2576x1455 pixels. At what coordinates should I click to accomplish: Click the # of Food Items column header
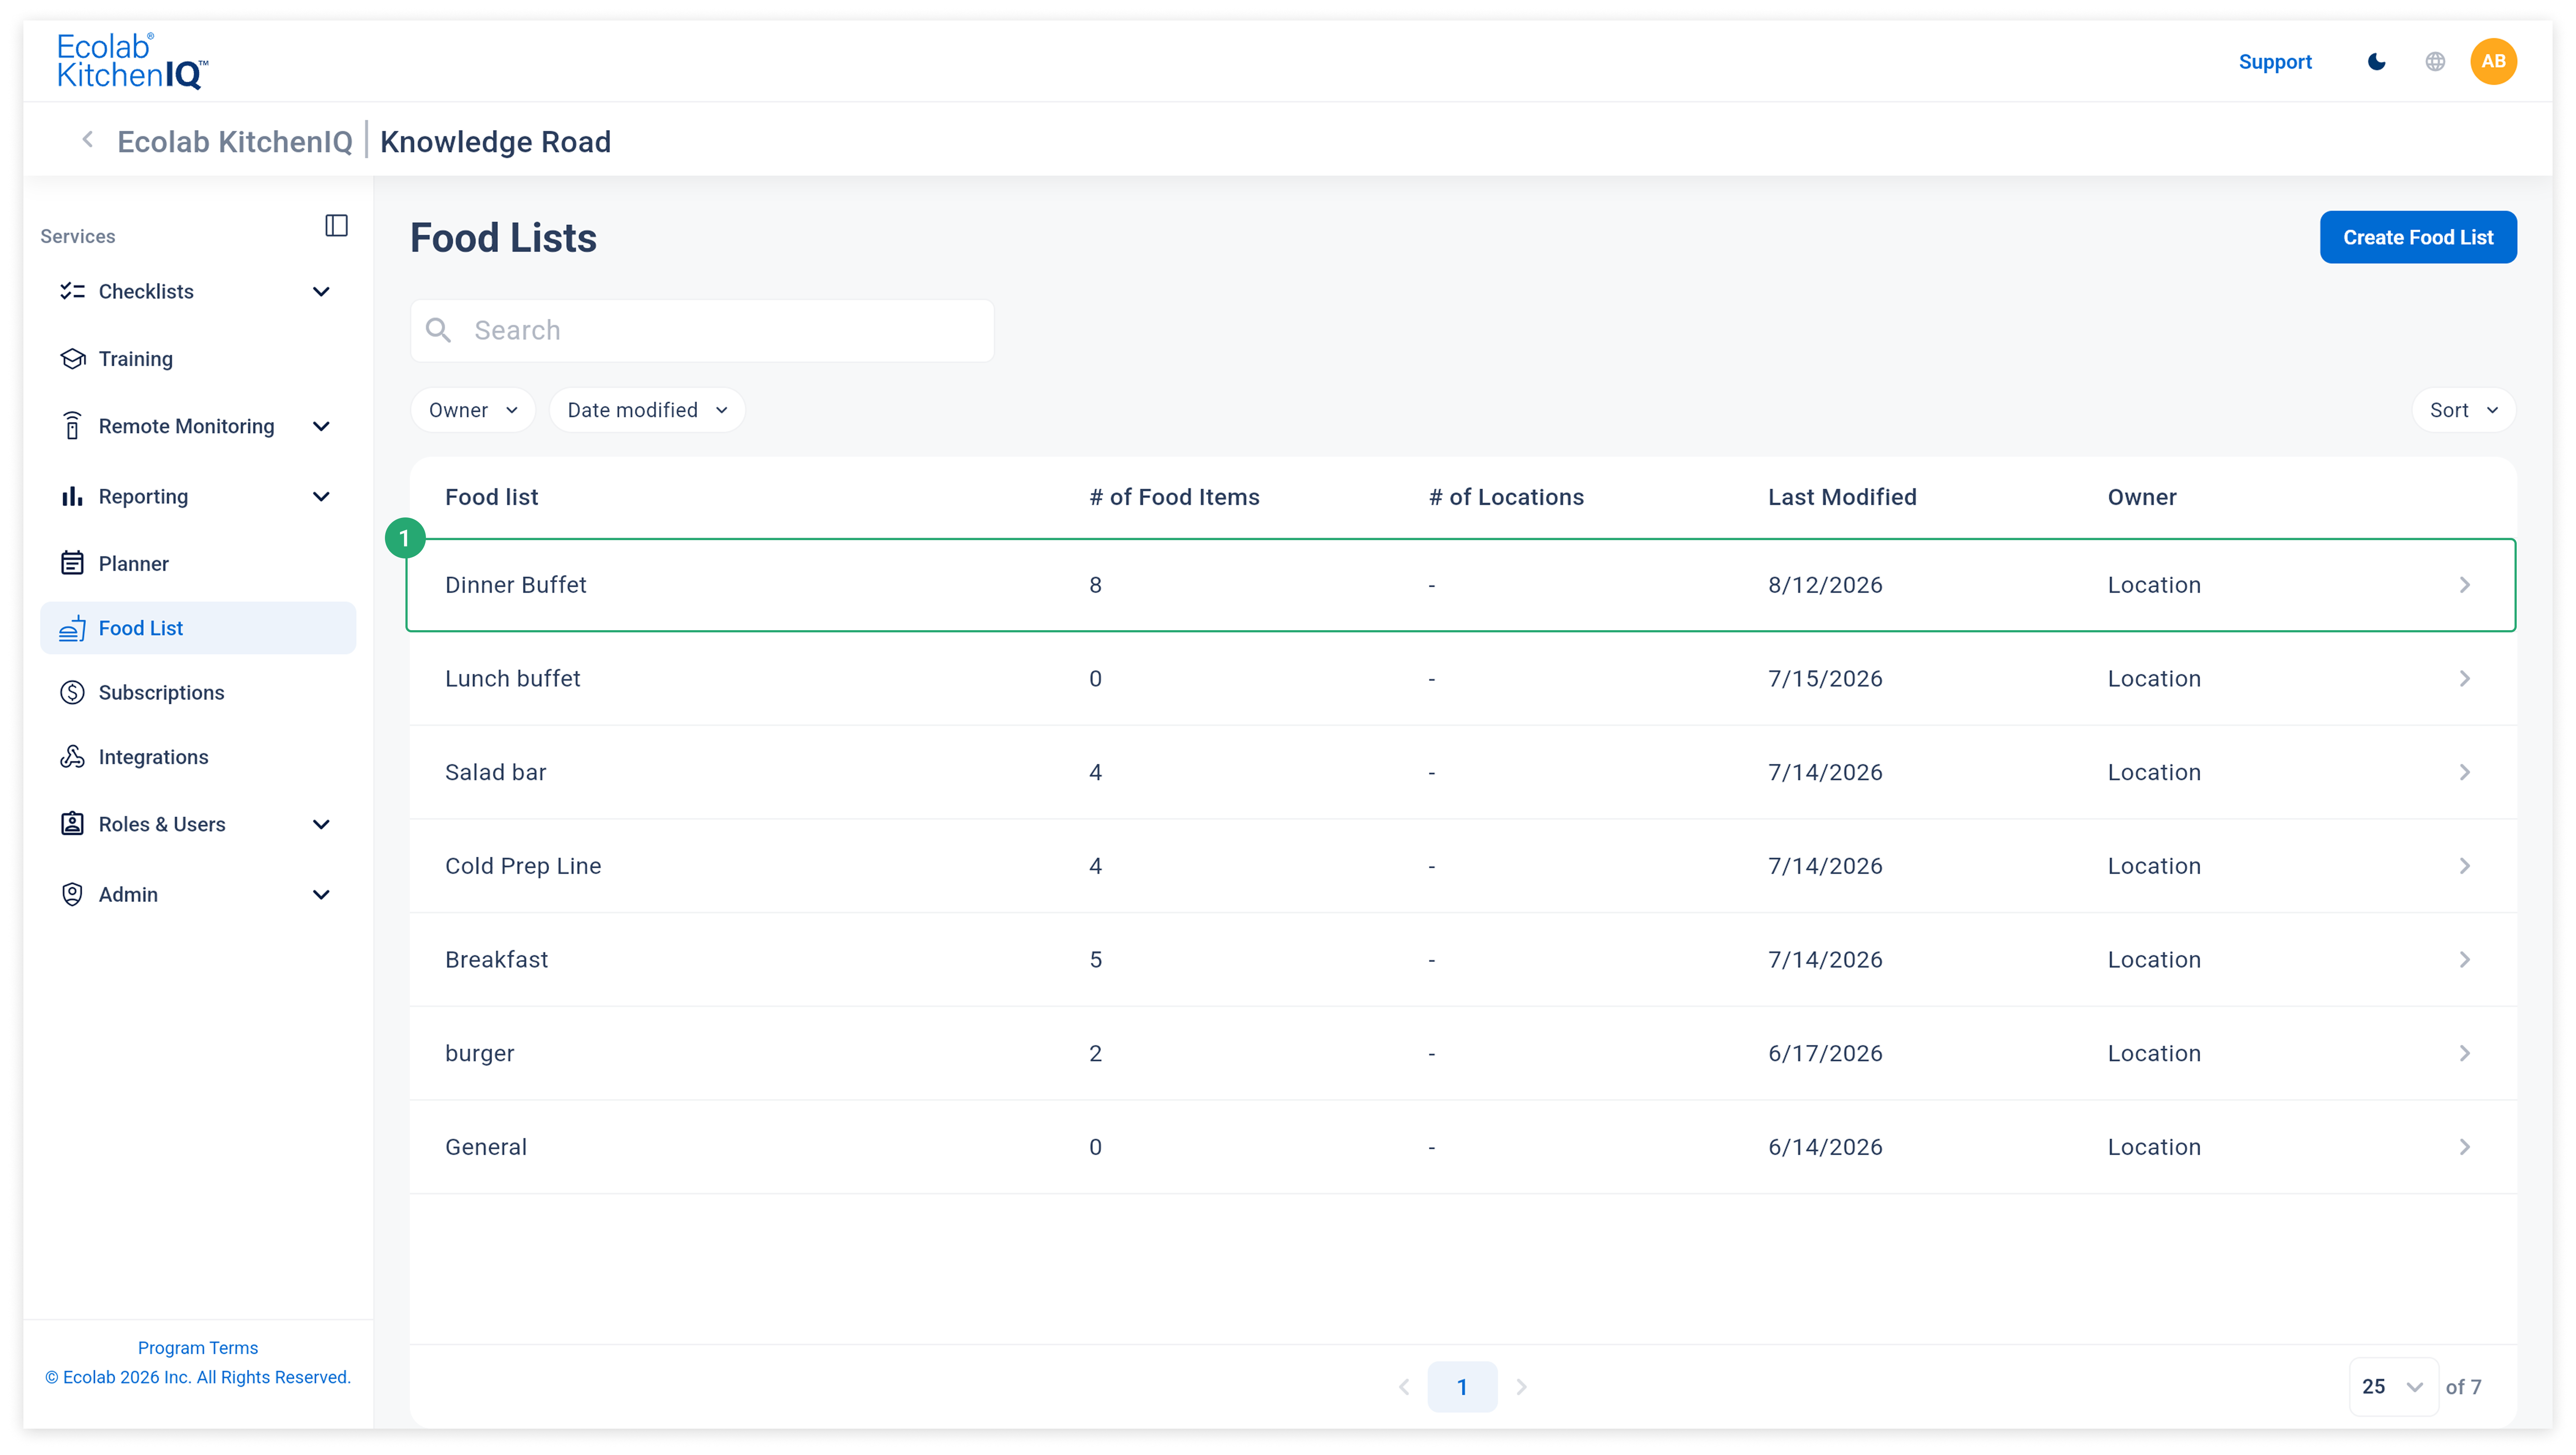coord(1174,497)
